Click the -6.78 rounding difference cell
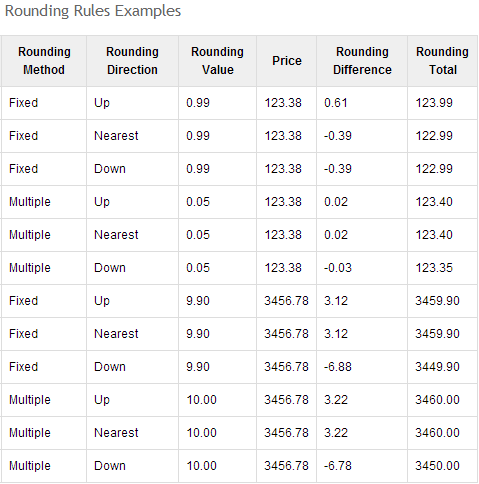This screenshot has height=484, width=479. (362, 466)
